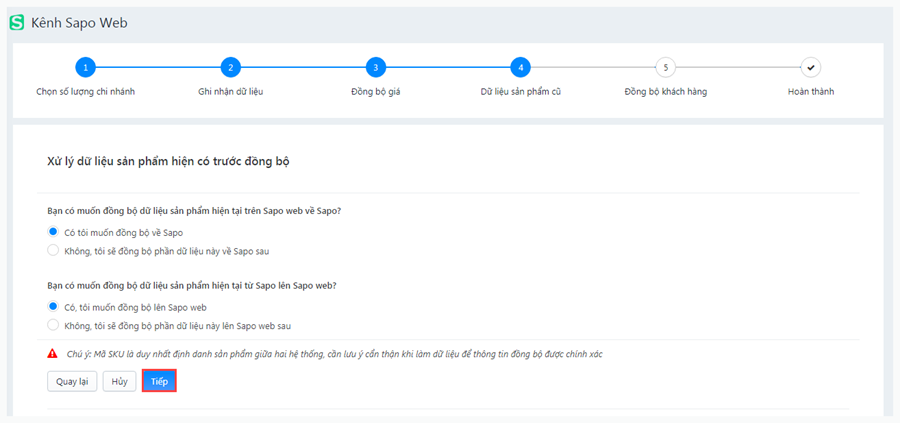
Task: Click the red warning triangle icon
Action: [52, 354]
